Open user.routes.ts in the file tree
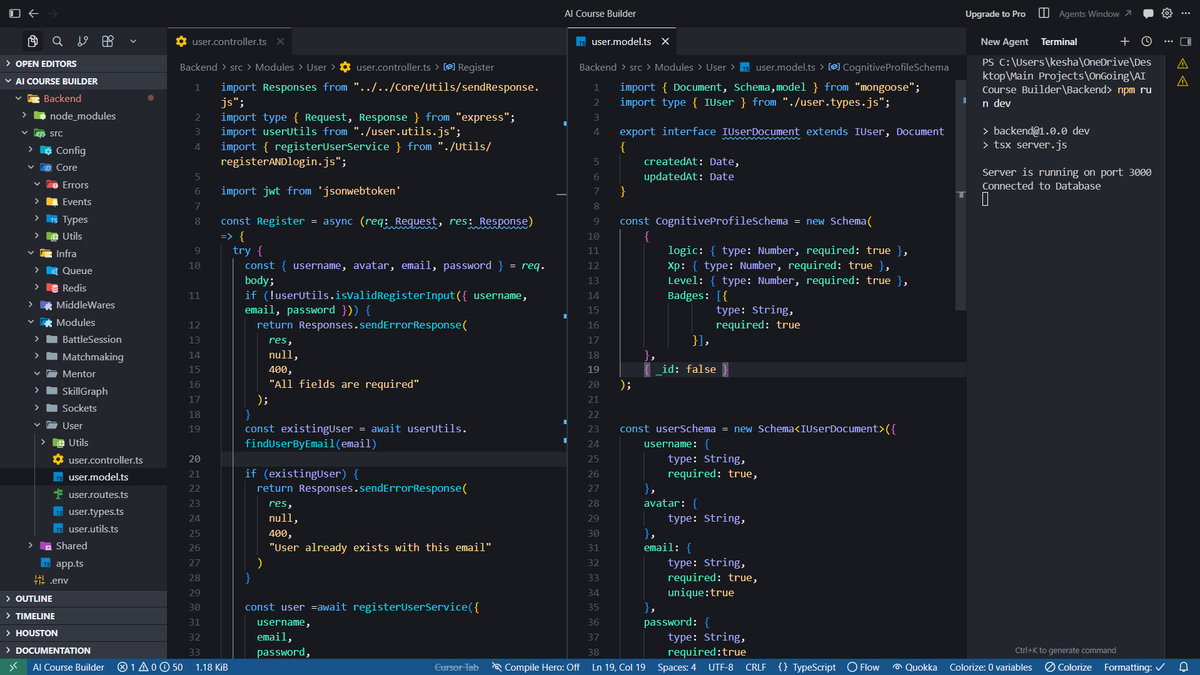The height and width of the screenshot is (675, 1200). point(83,494)
